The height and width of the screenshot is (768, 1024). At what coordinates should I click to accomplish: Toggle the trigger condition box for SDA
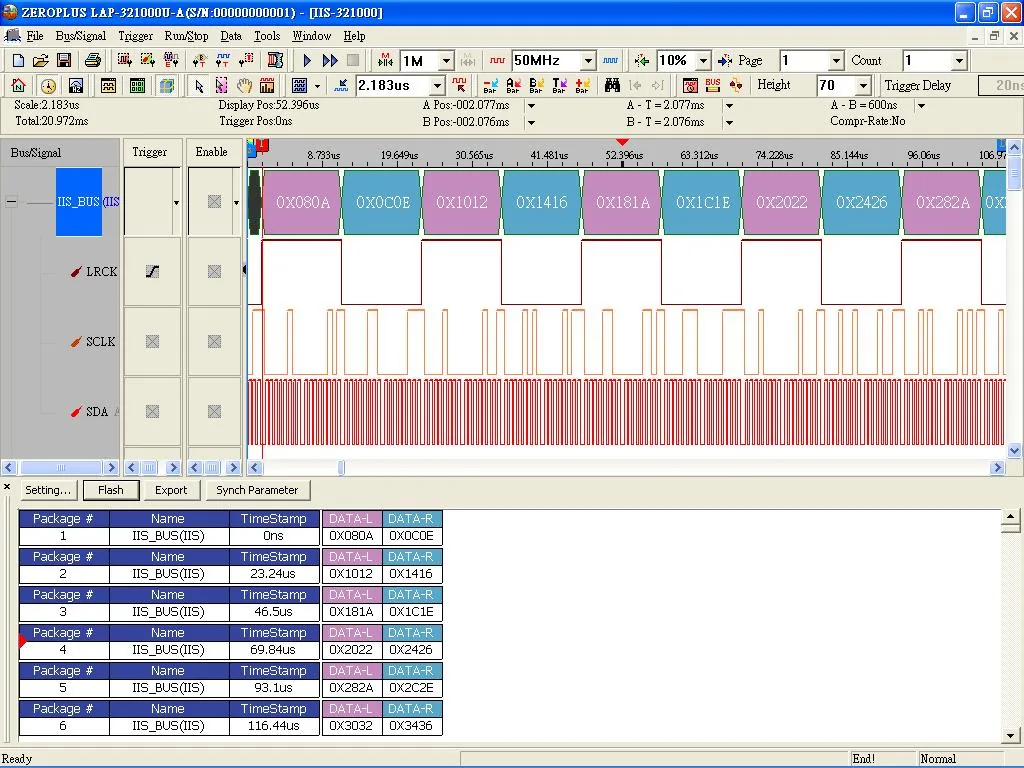152,411
